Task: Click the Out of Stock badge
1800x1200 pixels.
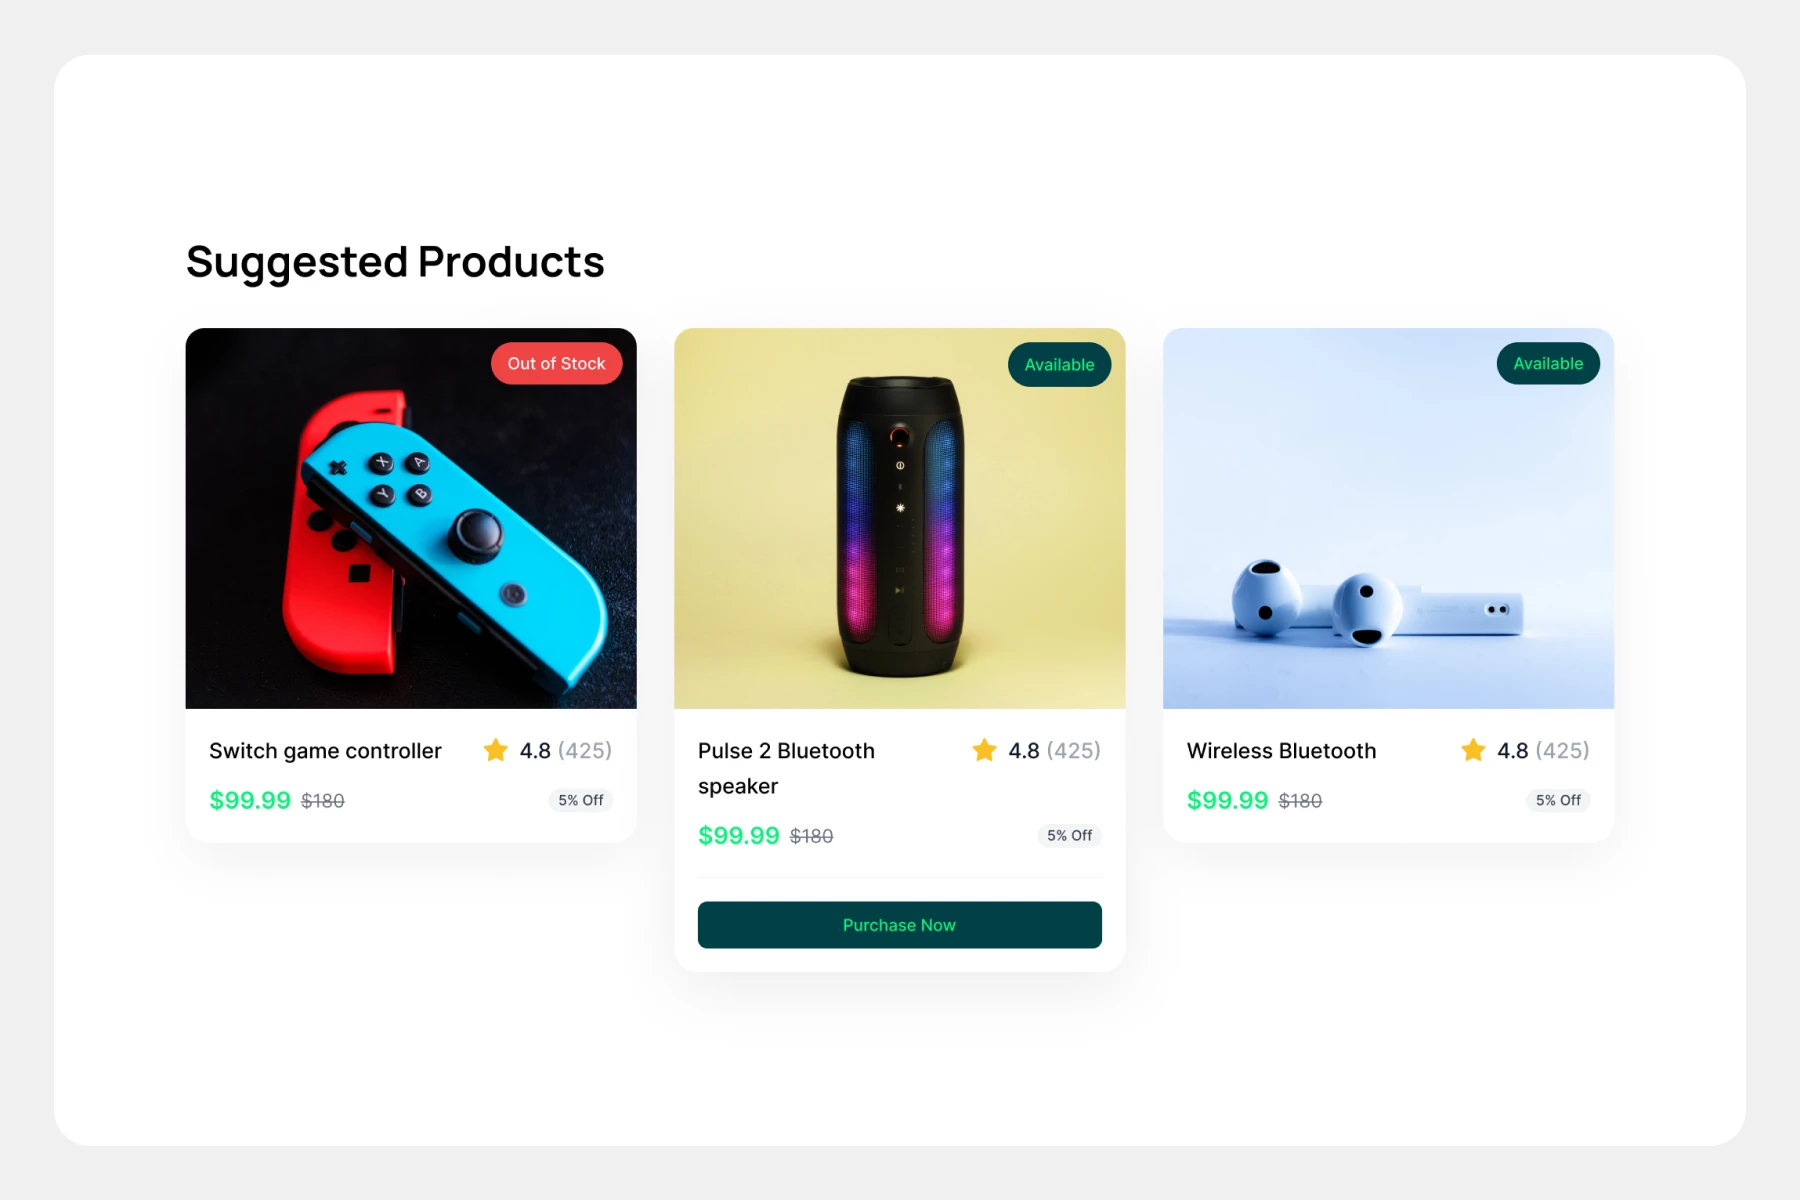Action: pyautogui.click(x=556, y=364)
